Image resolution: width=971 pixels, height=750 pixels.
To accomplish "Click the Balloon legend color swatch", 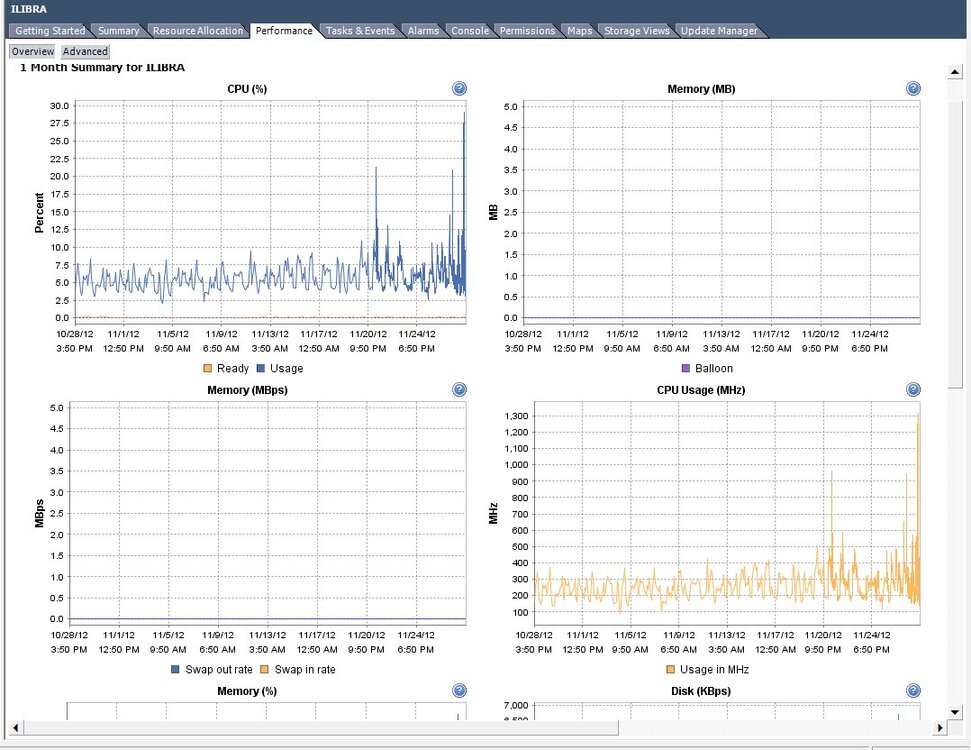I will point(686,368).
